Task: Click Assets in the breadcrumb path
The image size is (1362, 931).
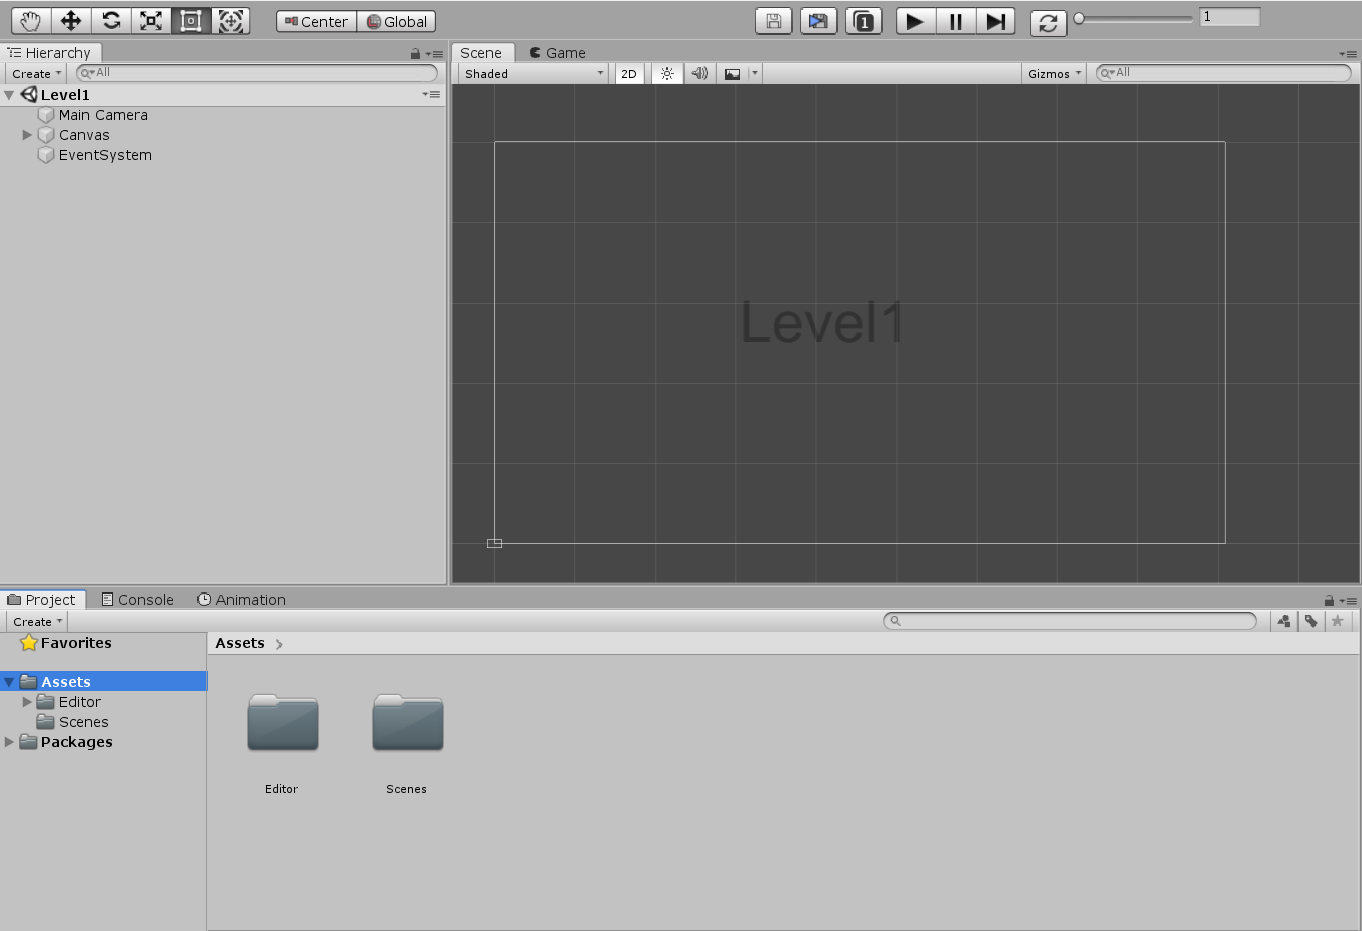Action: pos(240,643)
